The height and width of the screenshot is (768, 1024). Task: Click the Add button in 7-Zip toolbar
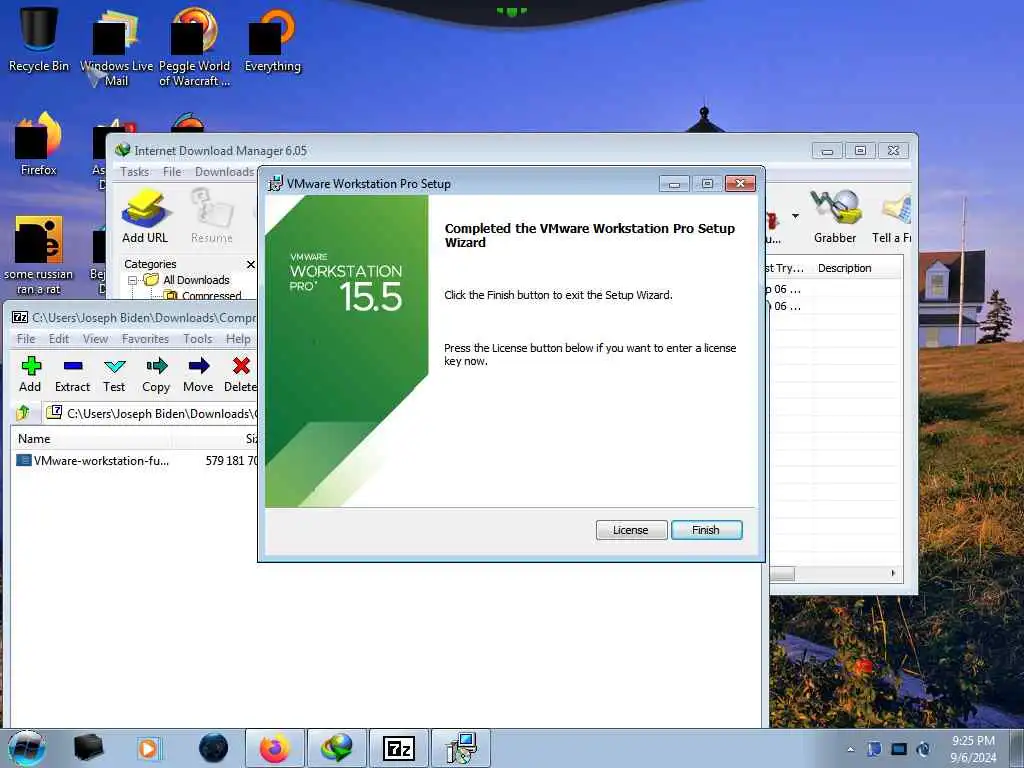(30, 374)
